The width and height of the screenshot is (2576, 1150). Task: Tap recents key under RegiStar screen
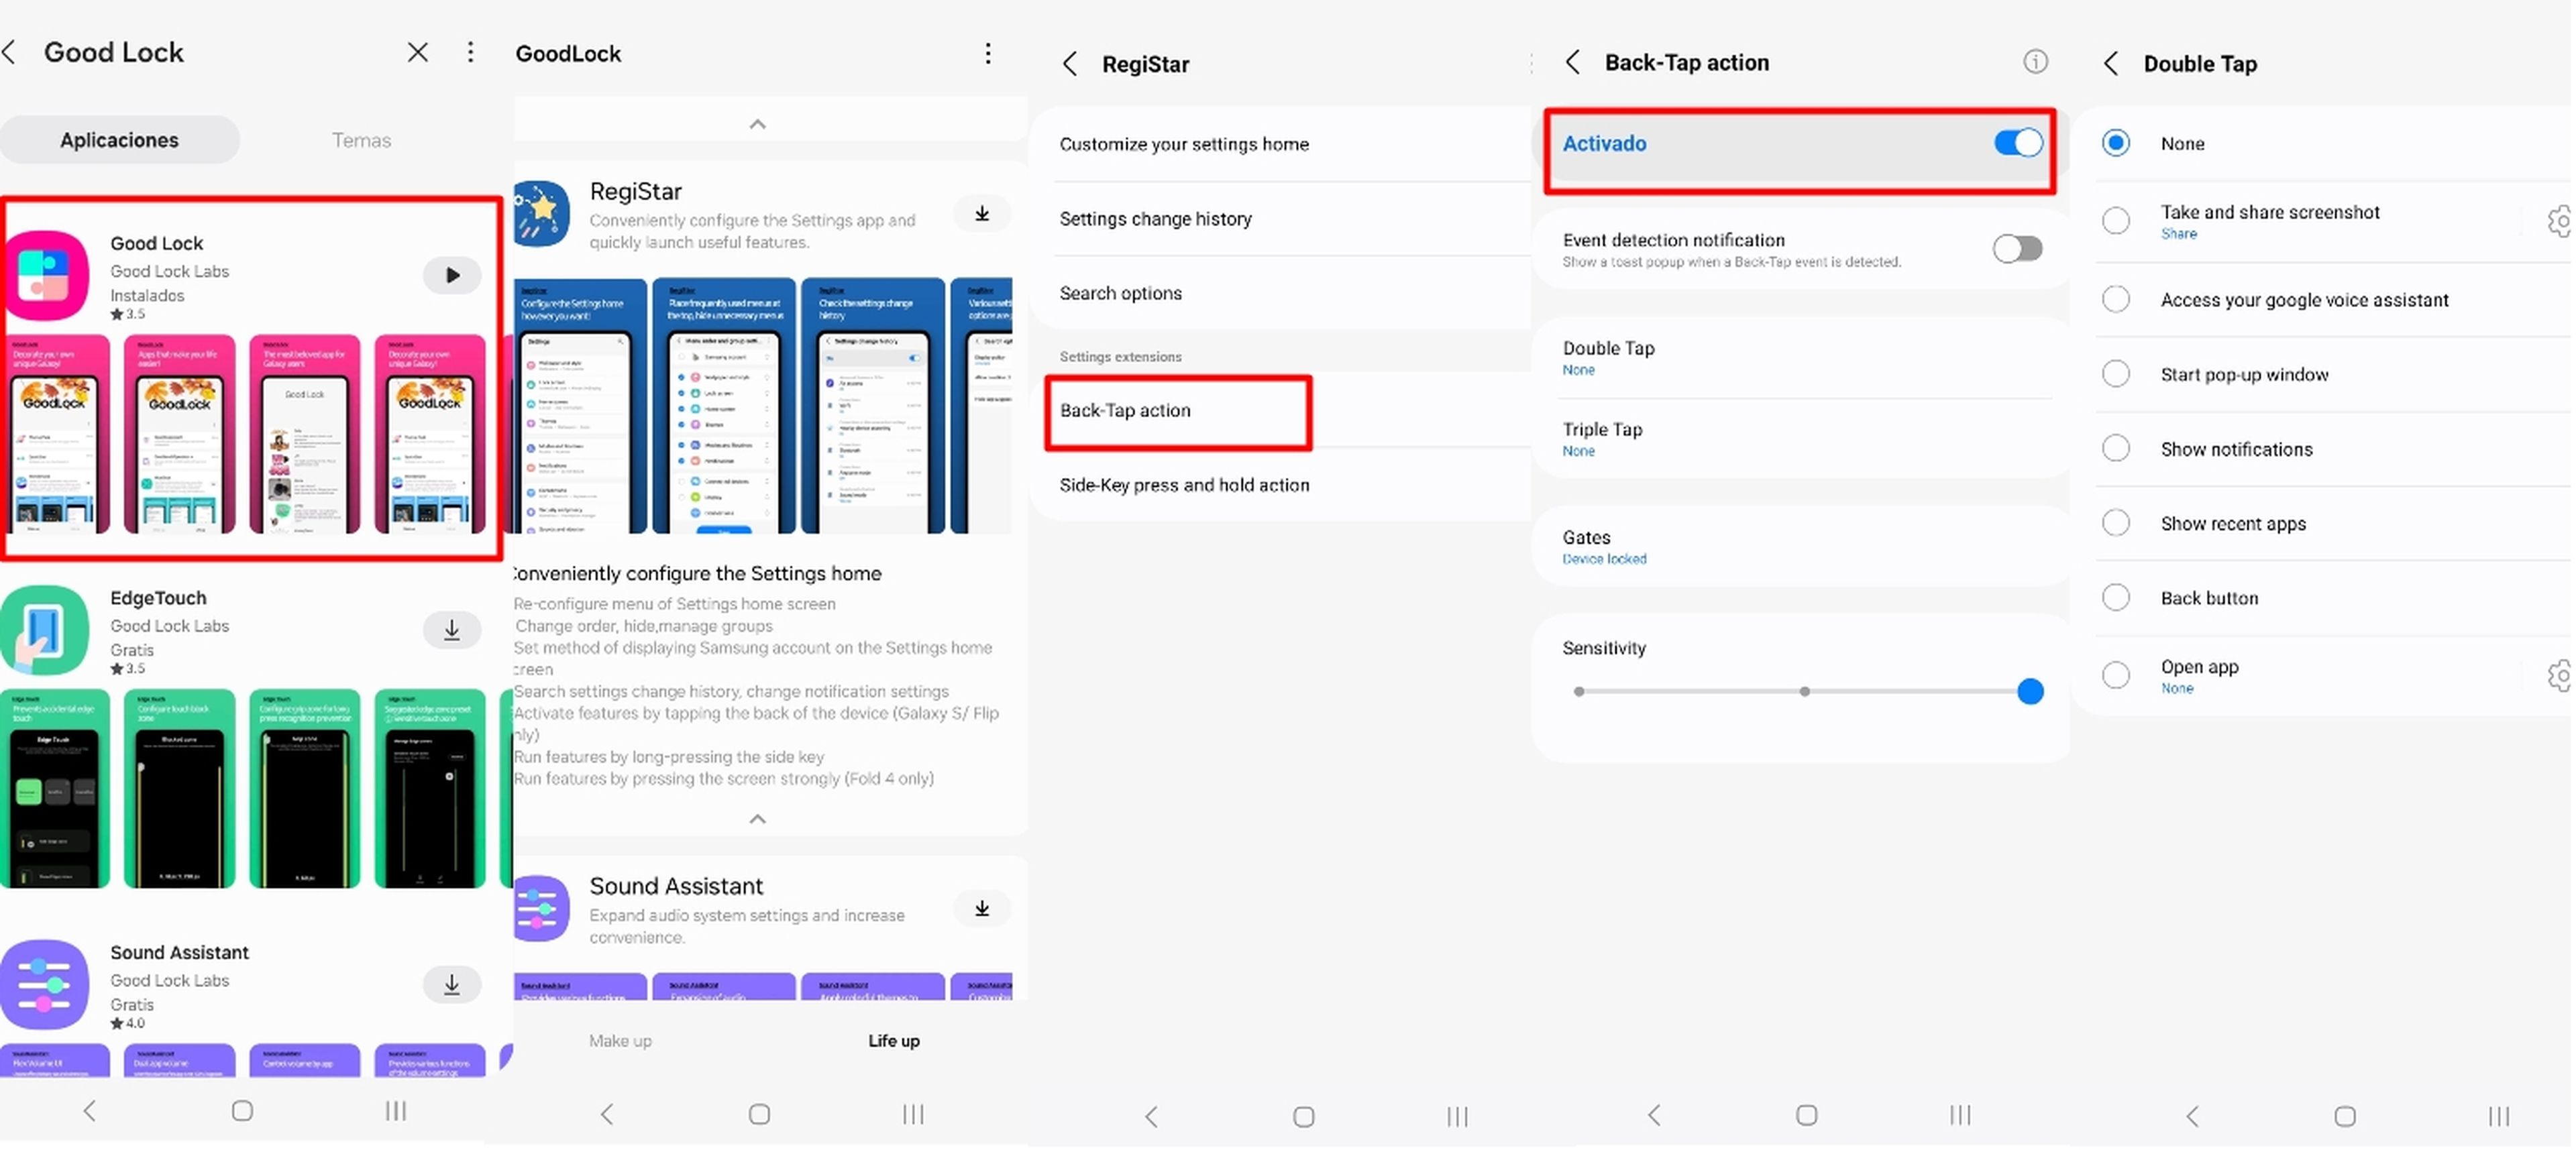coord(1458,1116)
